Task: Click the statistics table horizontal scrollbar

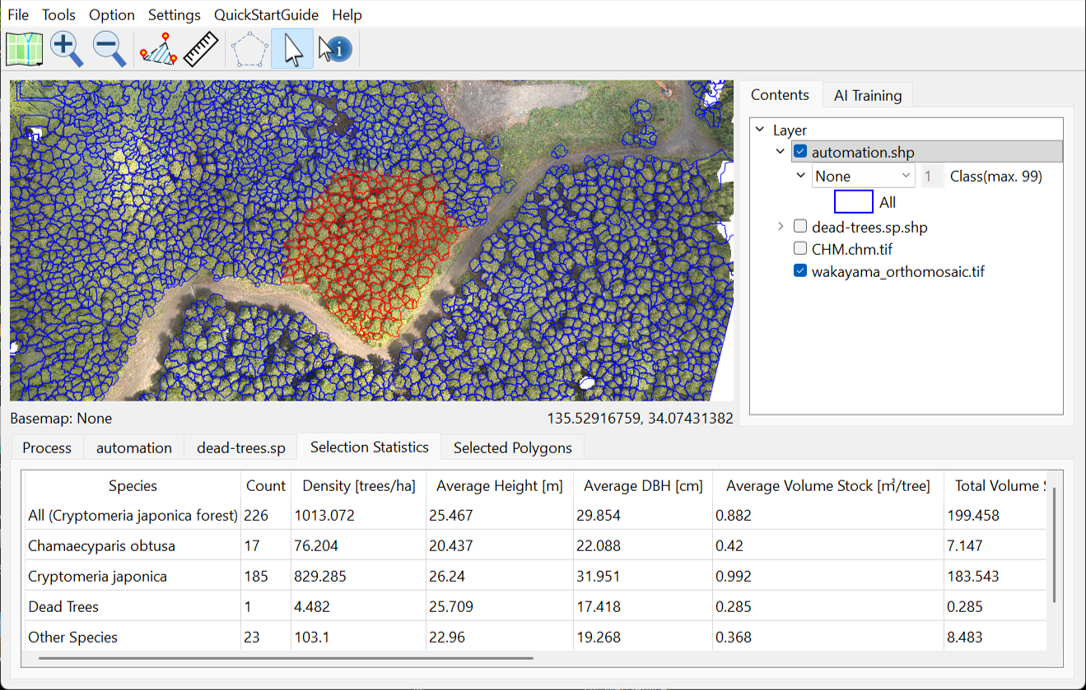Action: tap(285, 658)
